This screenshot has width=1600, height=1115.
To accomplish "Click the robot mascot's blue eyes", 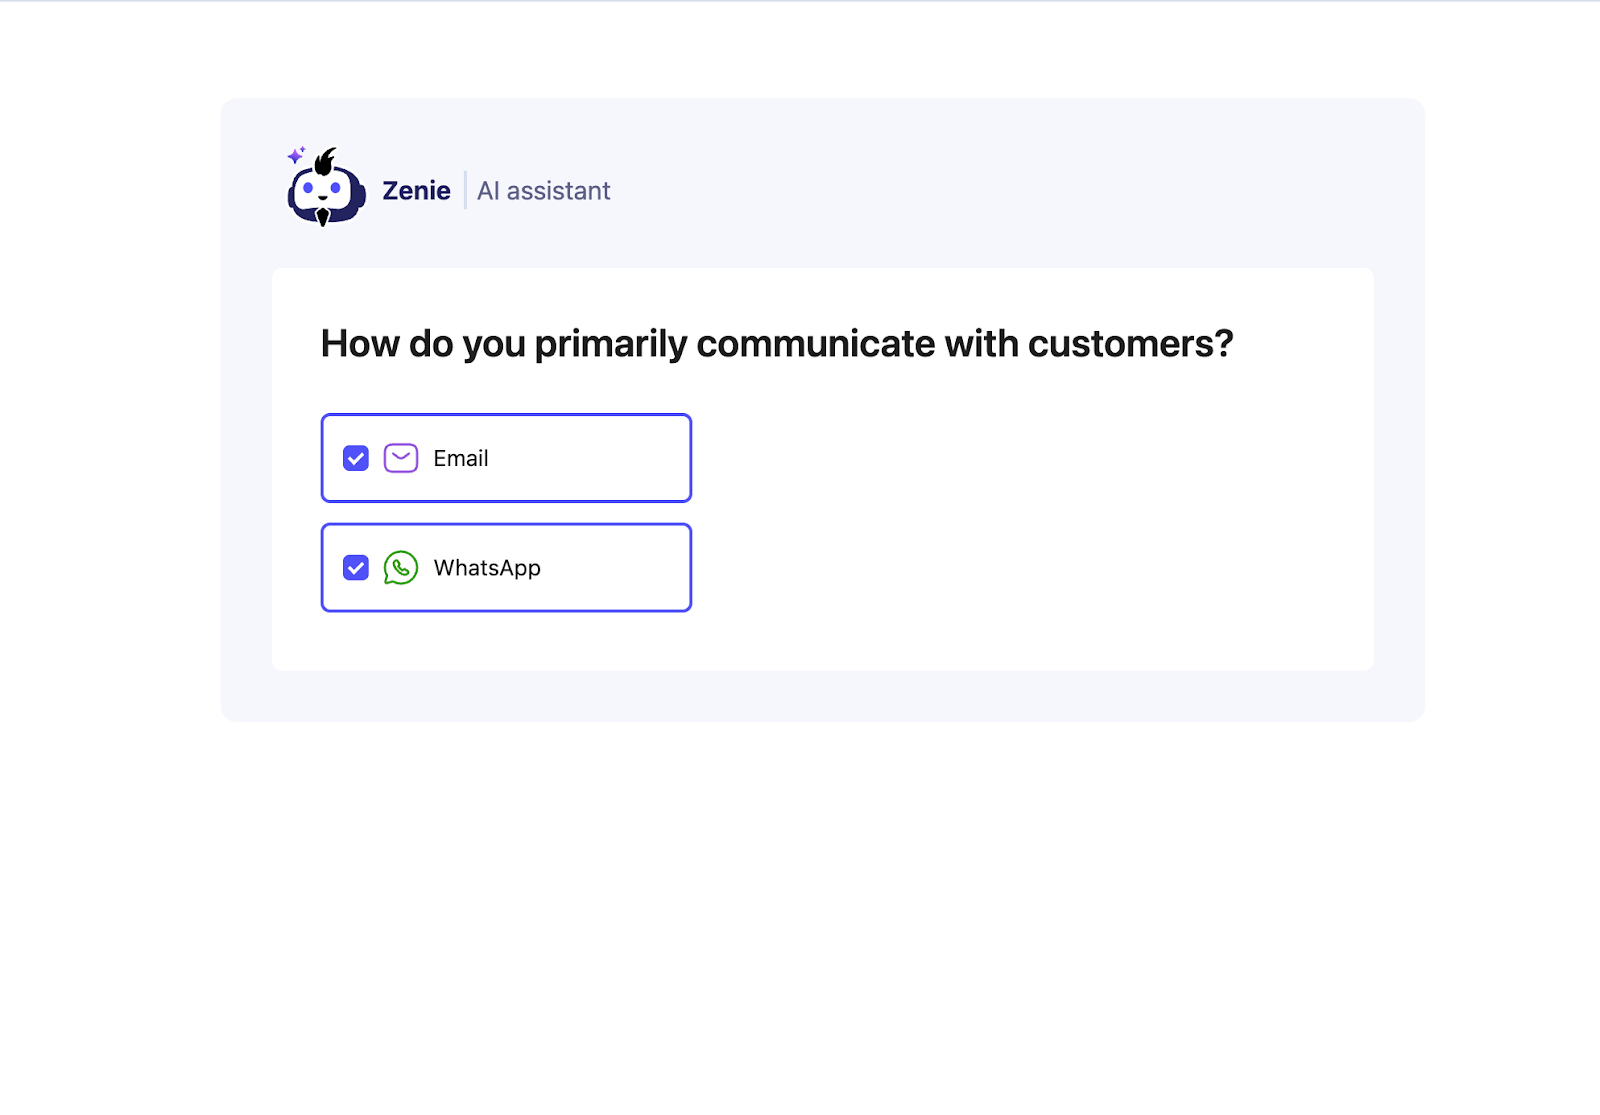I will (x=322, y=188).
